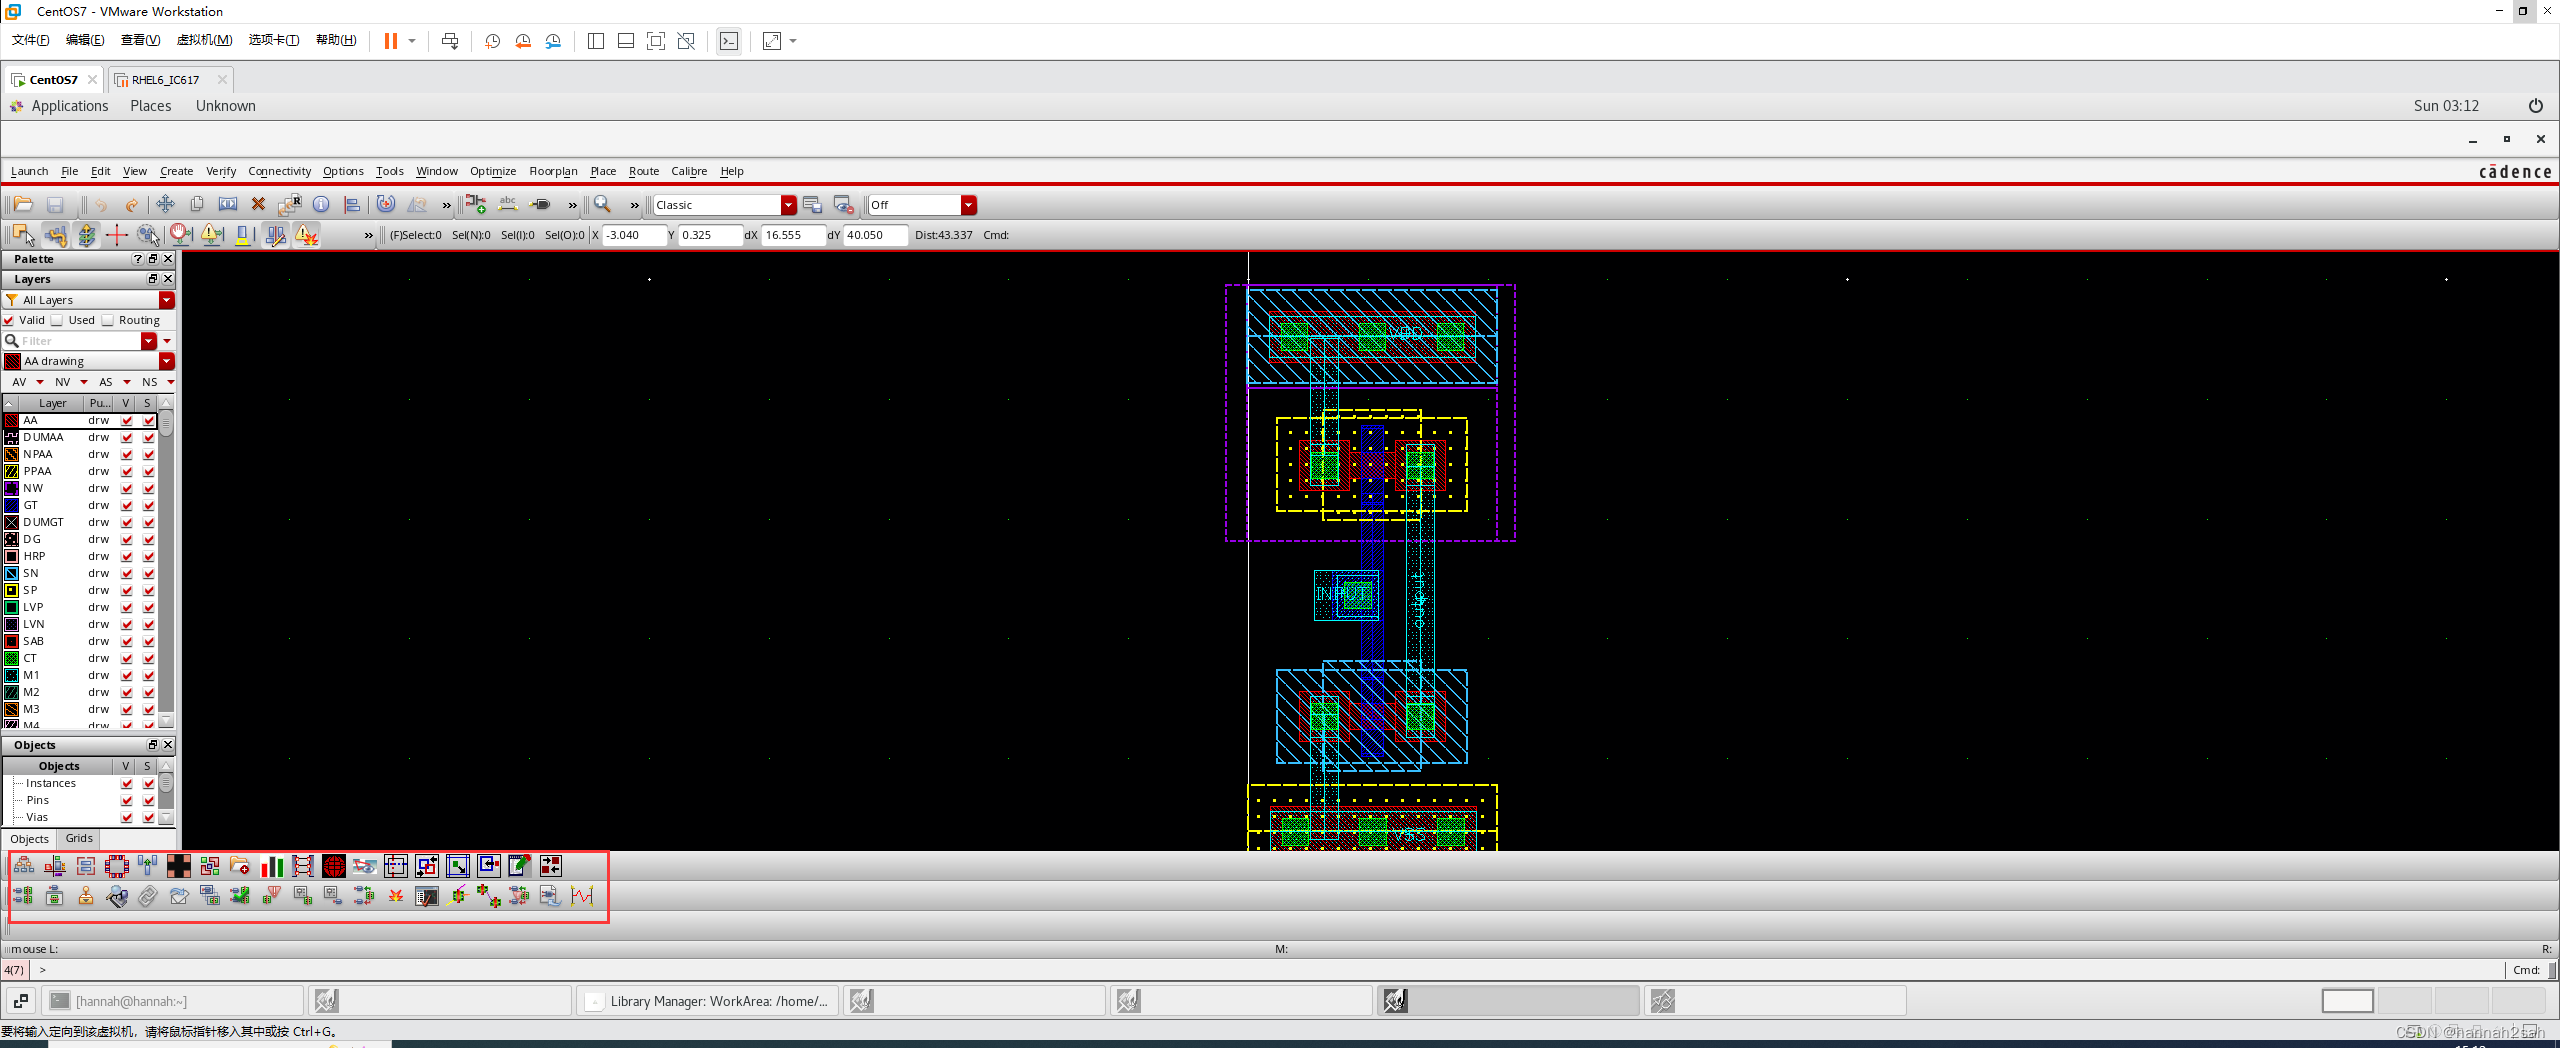
Task: Select the Open file tool in the toolbar
Action: (22, 204)
